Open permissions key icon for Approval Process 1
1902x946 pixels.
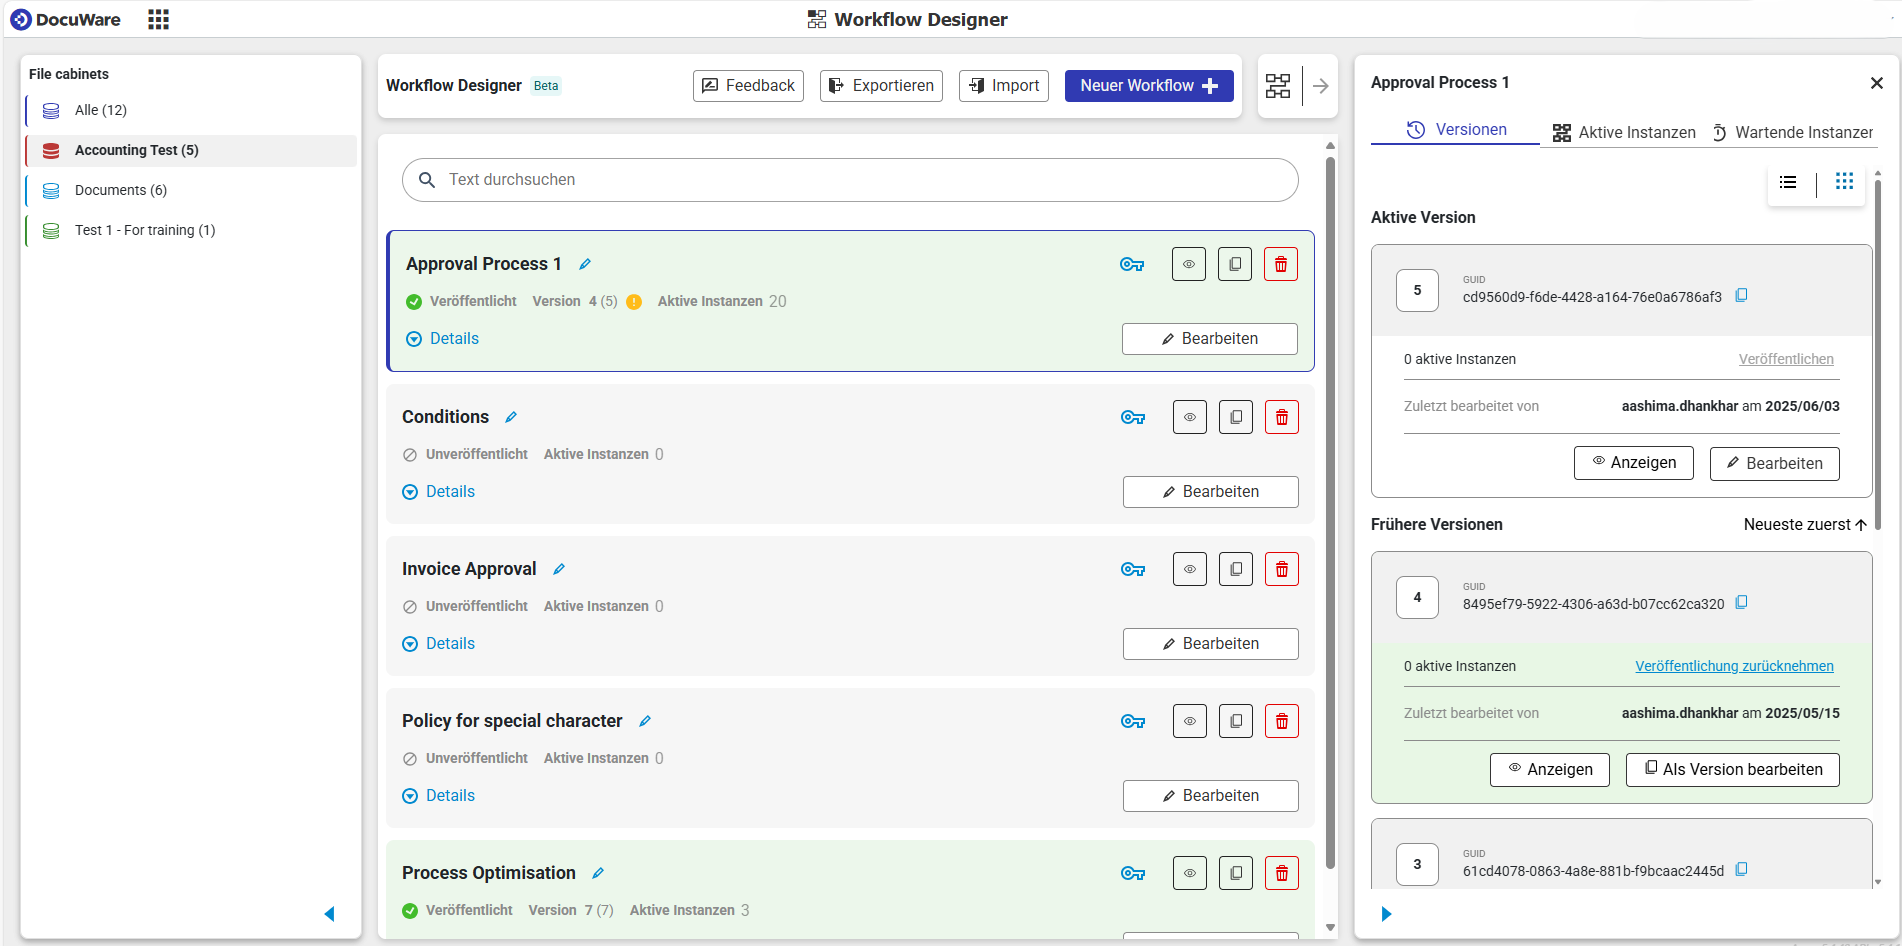point(1132,264)
